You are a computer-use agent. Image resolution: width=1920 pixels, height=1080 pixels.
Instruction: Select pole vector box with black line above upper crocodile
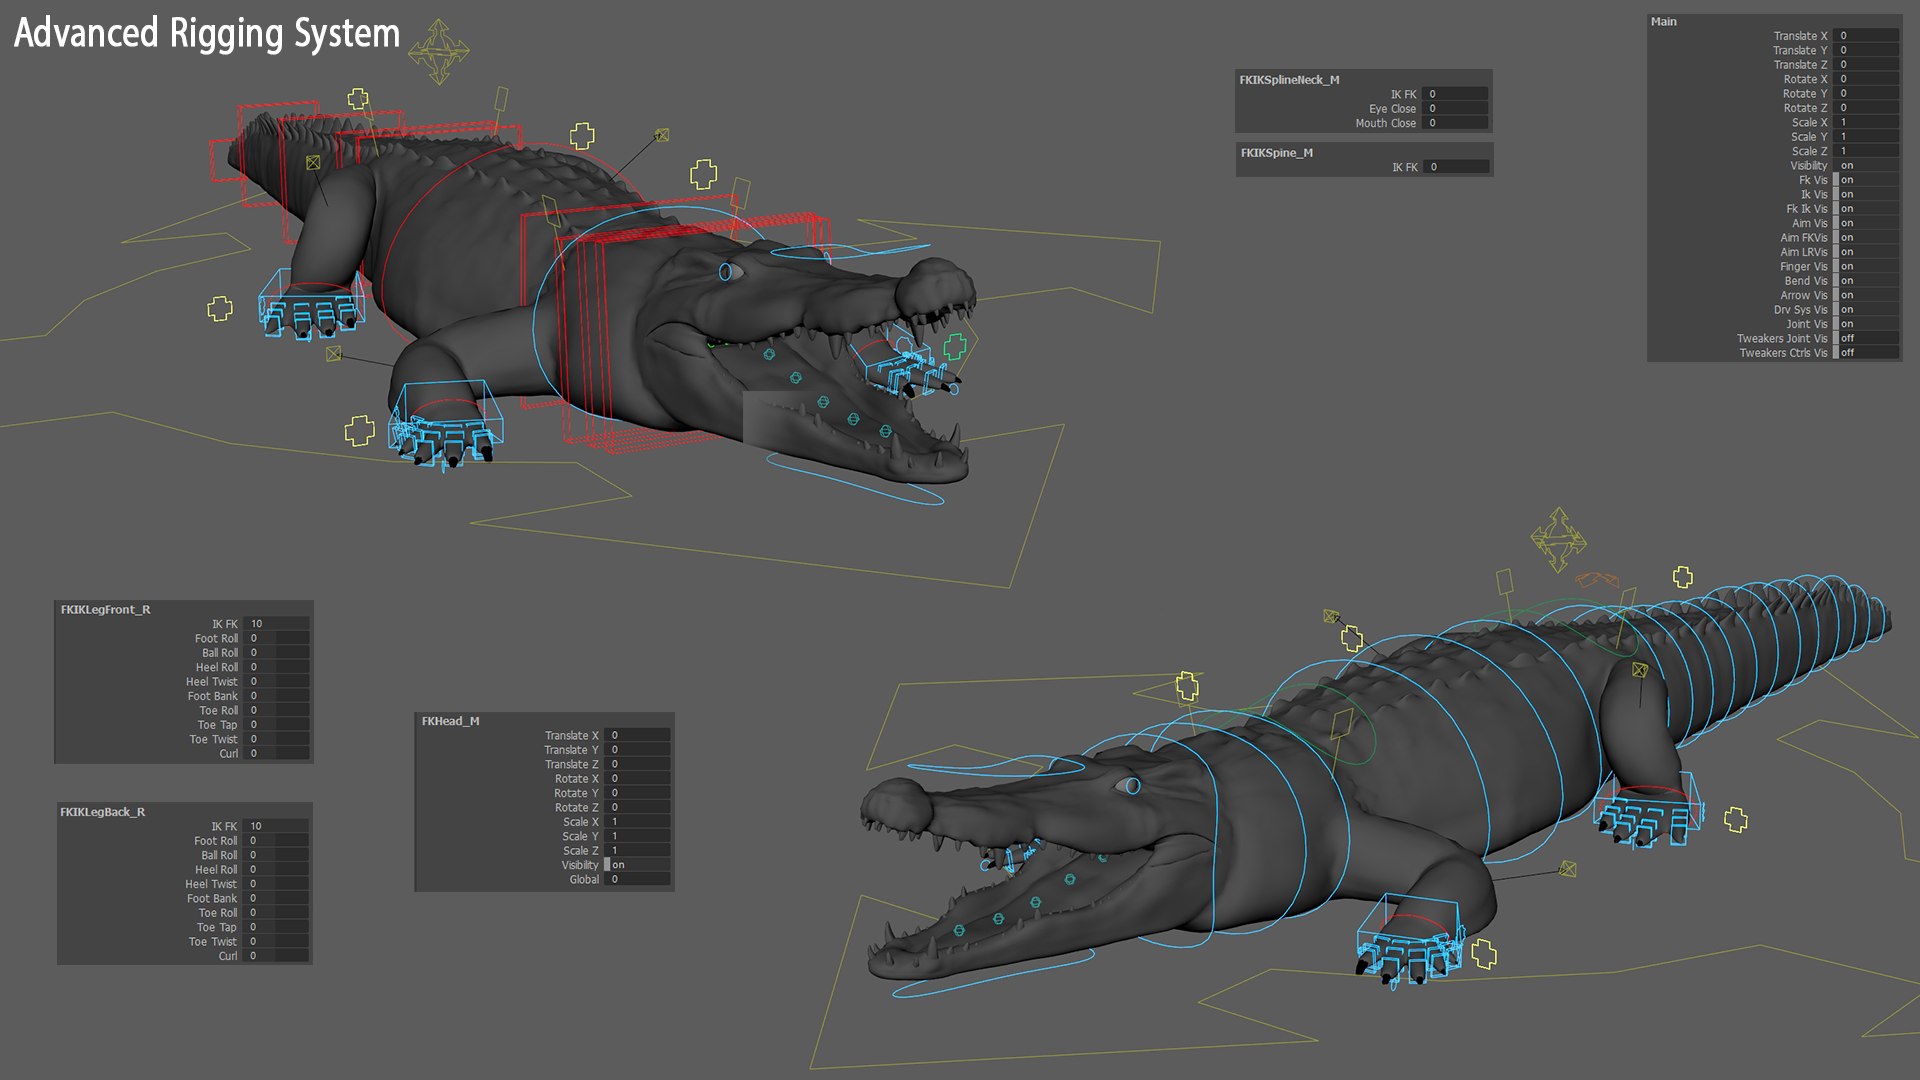[x=662, y=135]
